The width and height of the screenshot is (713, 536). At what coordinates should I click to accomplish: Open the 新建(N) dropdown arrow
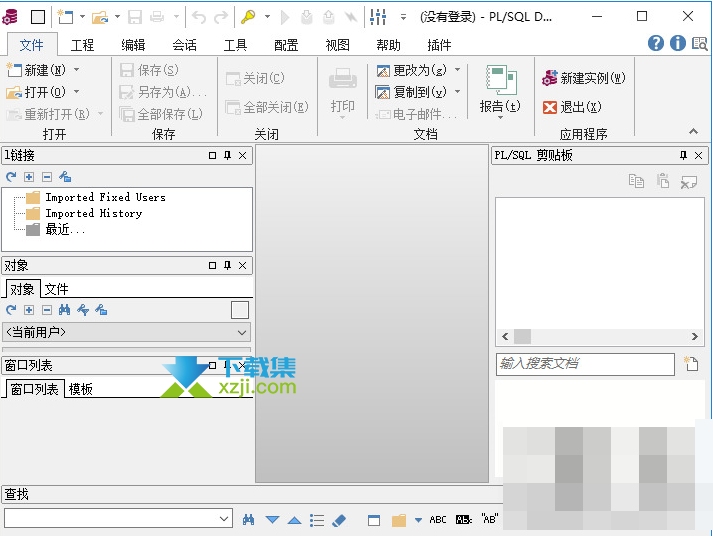76,70
